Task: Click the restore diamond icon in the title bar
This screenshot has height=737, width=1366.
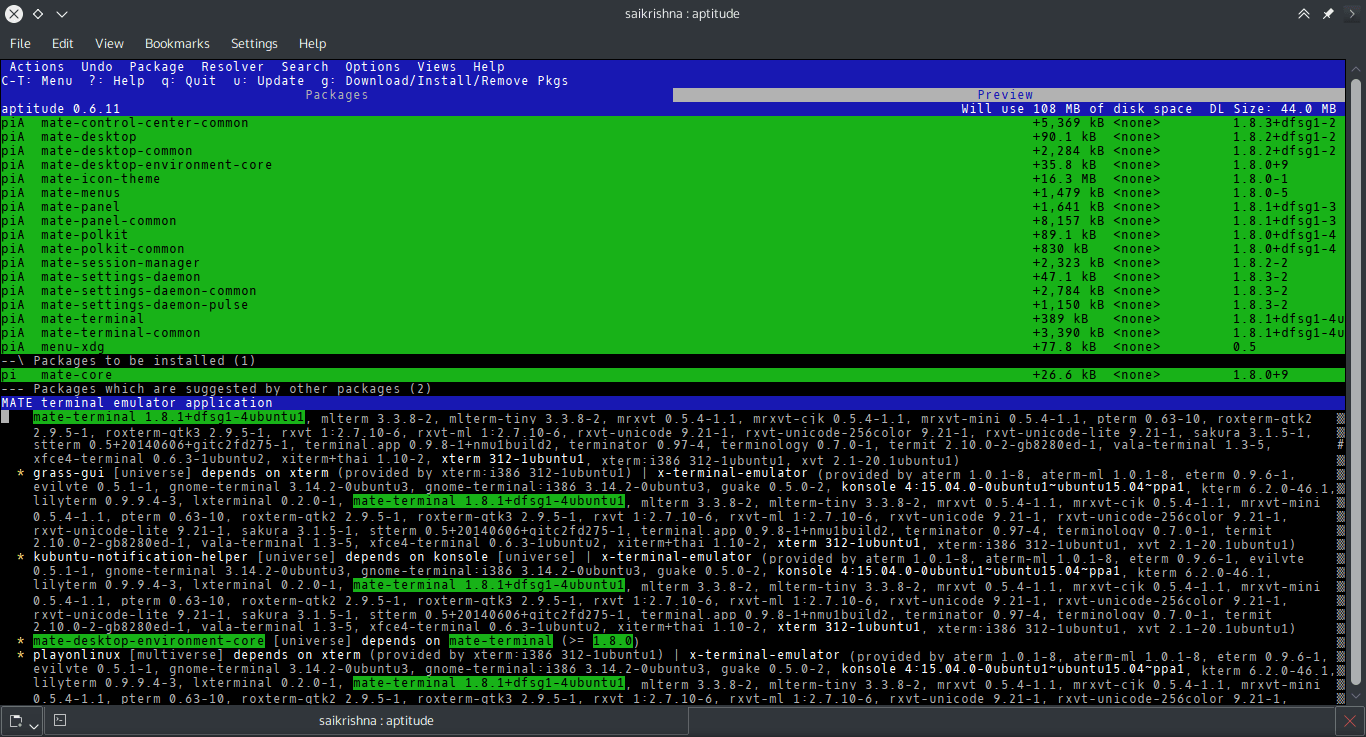Action: click(x=38, y=14)
